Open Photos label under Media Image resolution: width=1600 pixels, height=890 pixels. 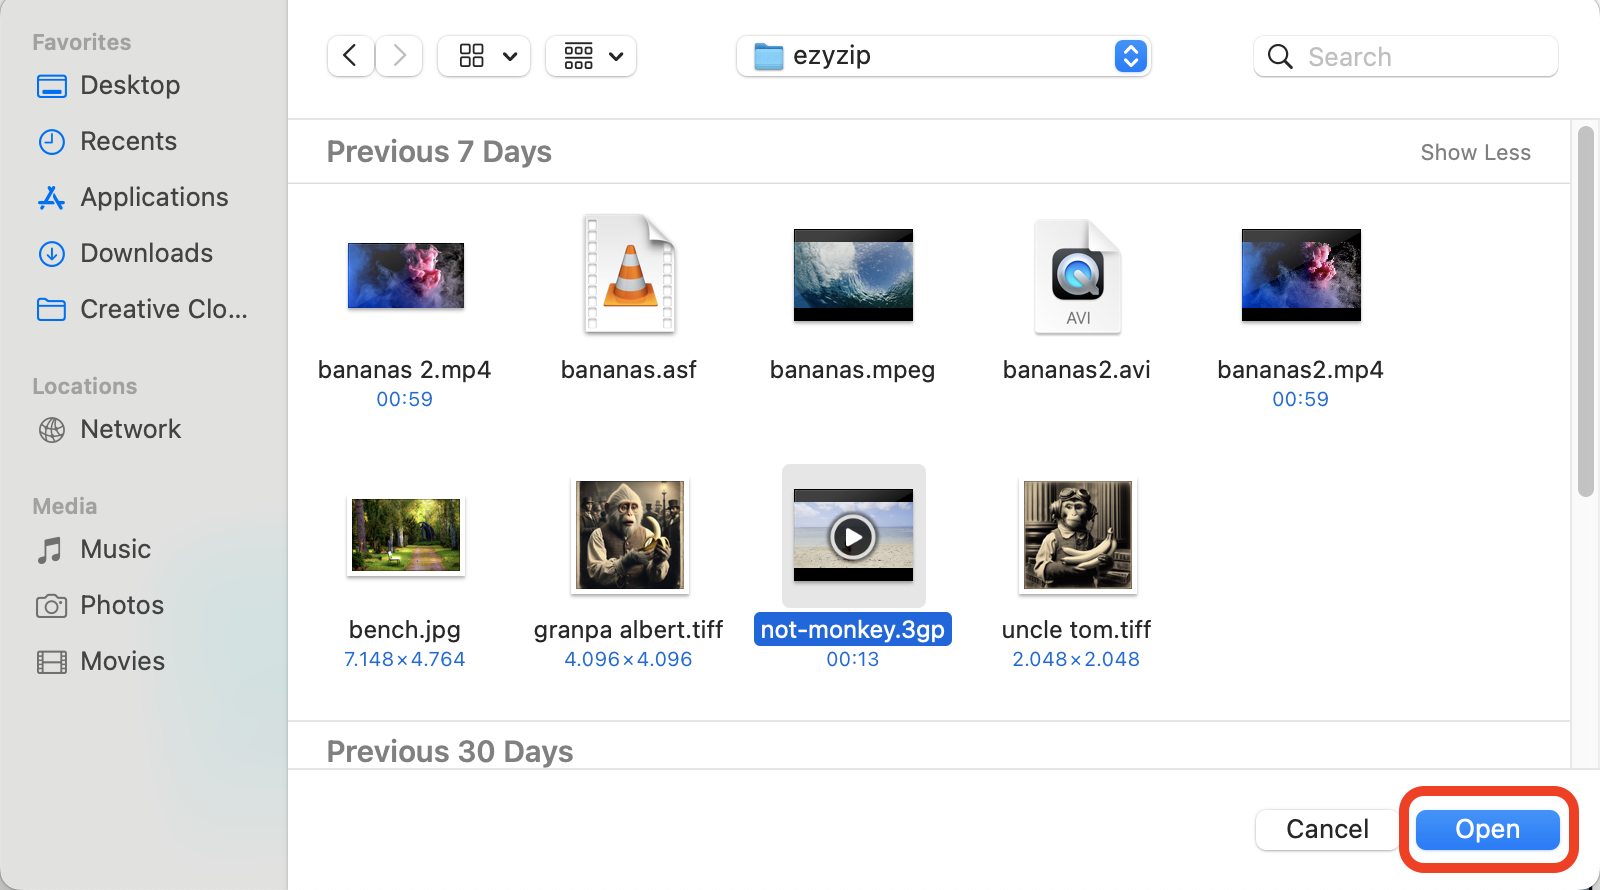pyautogui.click(x=122, y=606)
